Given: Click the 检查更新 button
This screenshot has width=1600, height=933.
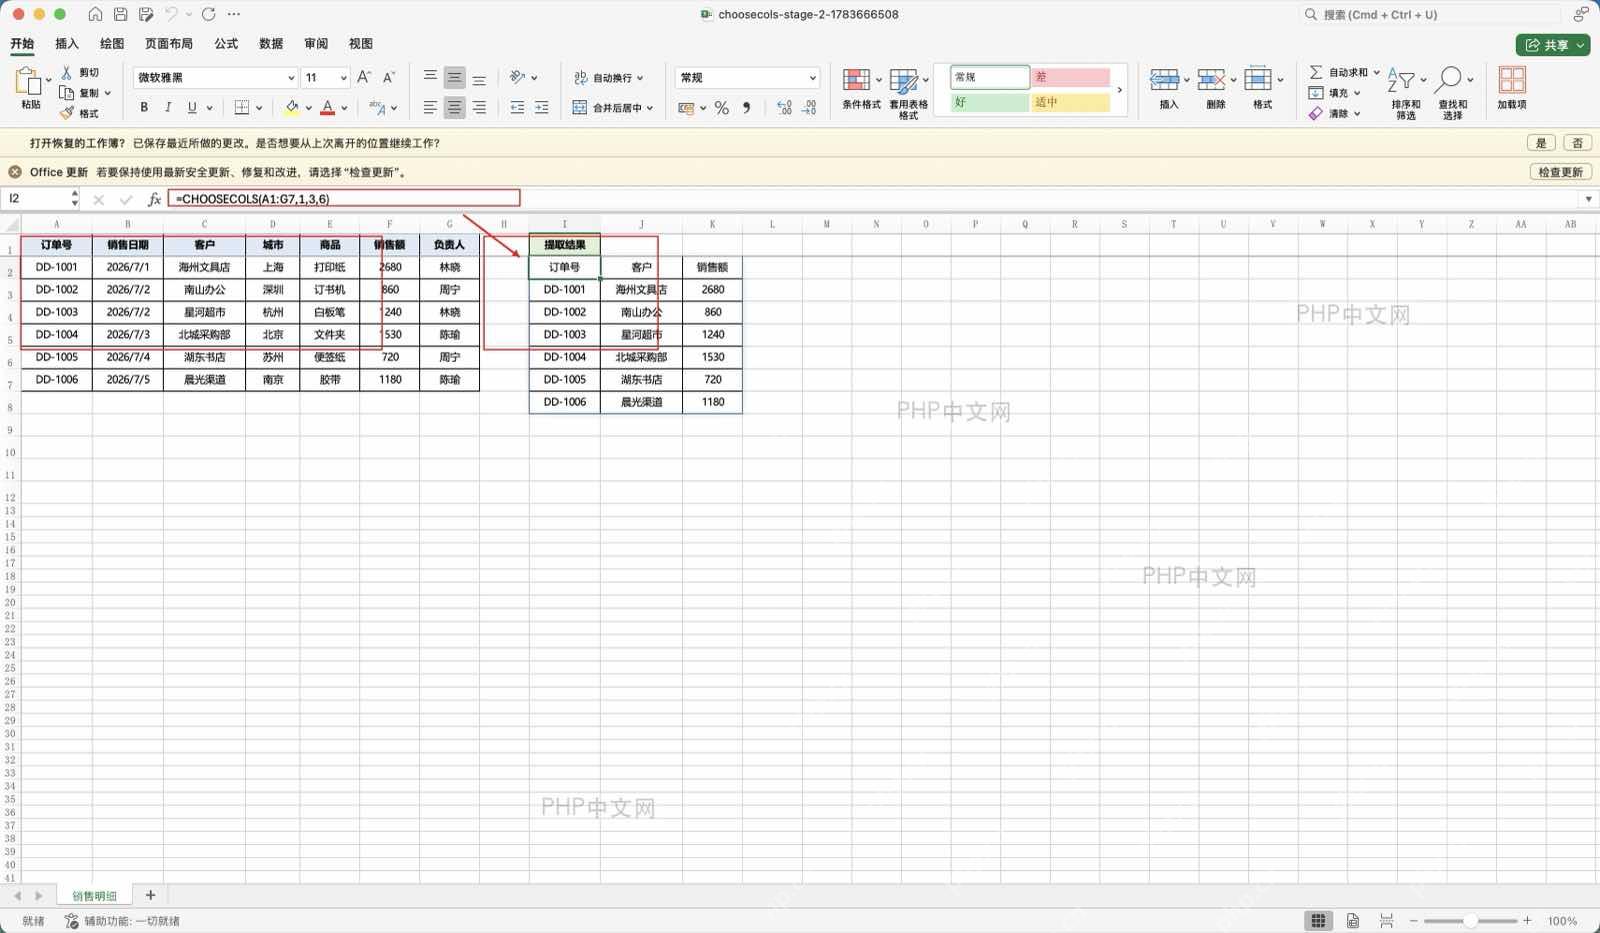Looking at the screenshot, I should [1560, 172].
